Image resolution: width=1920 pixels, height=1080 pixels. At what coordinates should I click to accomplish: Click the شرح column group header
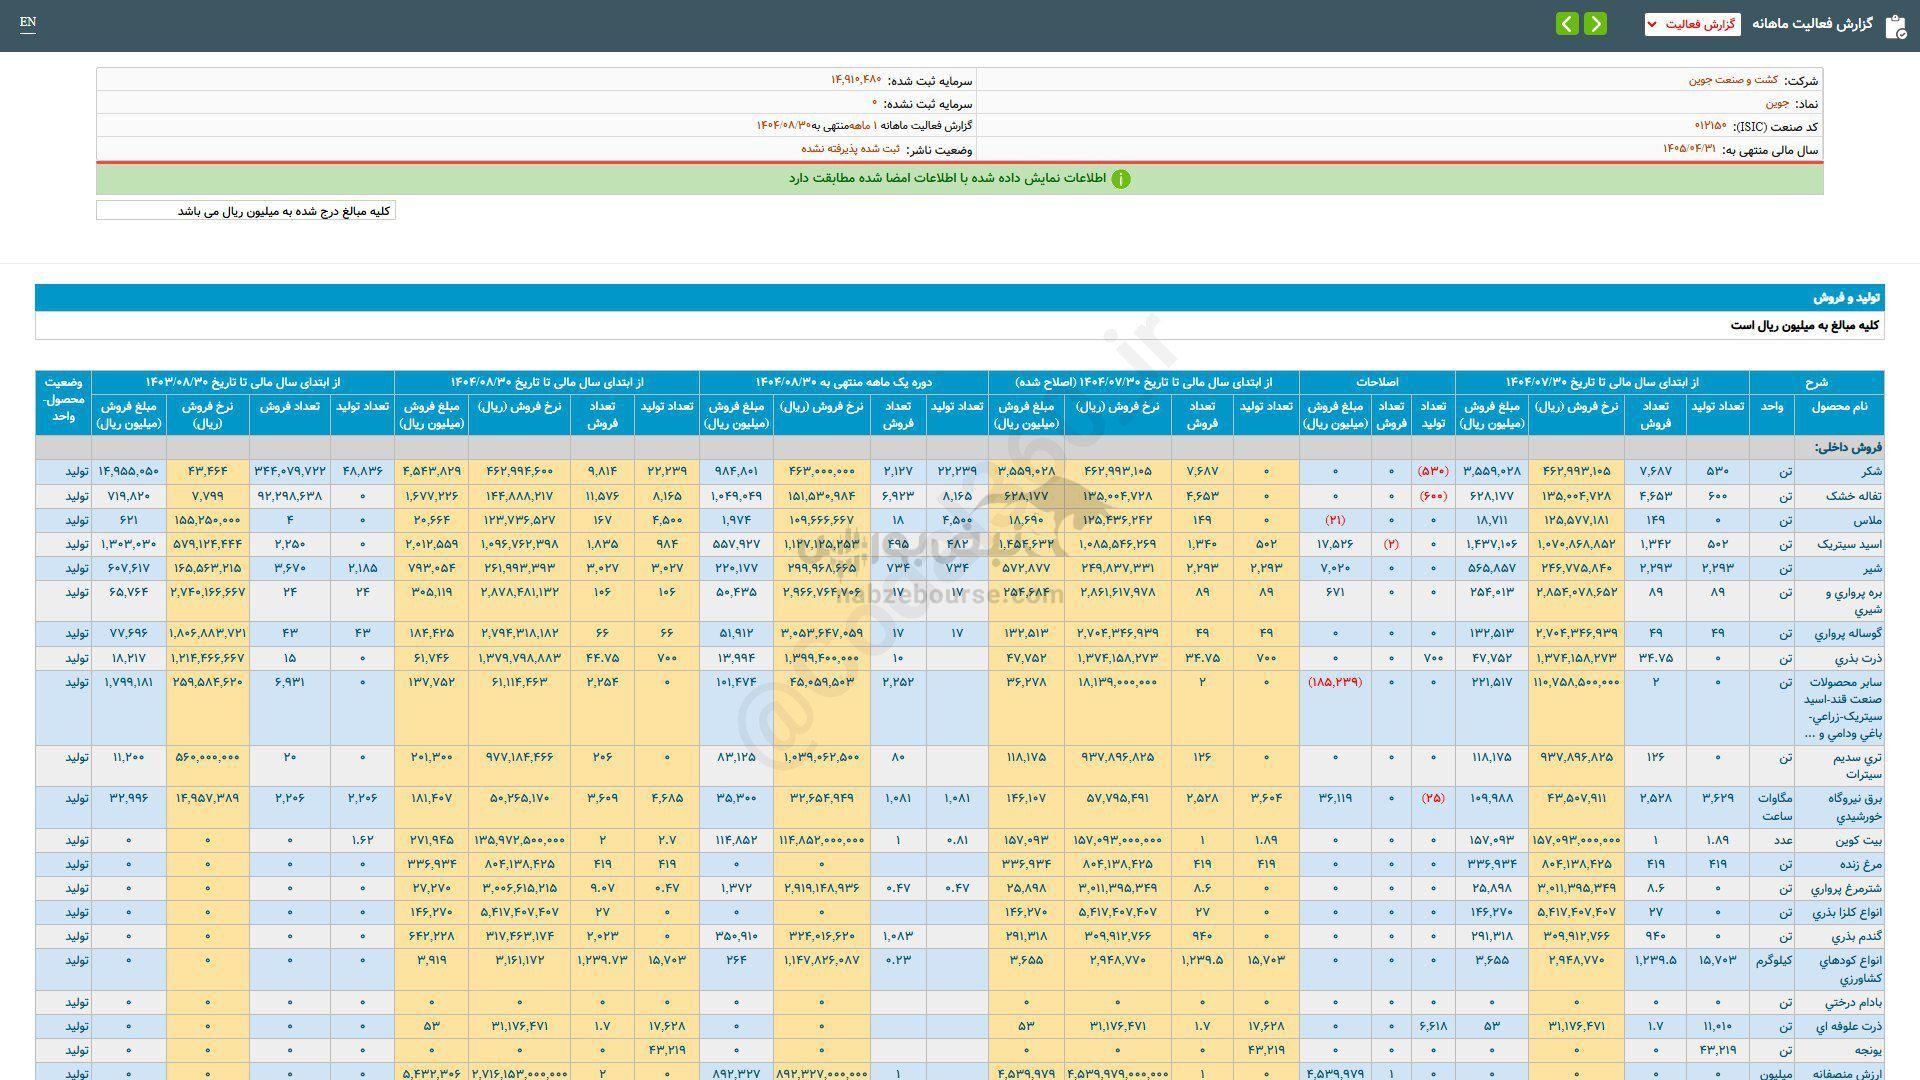pyautogui.click(x=1816, y=382)
